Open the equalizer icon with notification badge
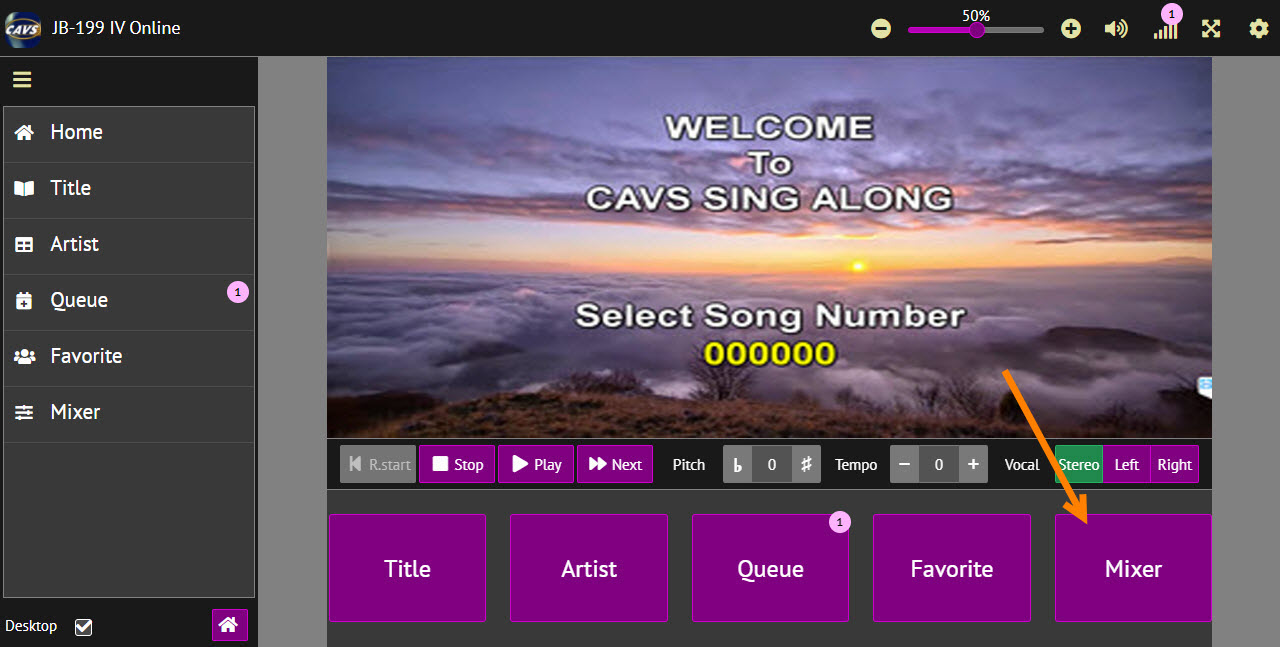 pyautogui.click(x=1165, y=33)
